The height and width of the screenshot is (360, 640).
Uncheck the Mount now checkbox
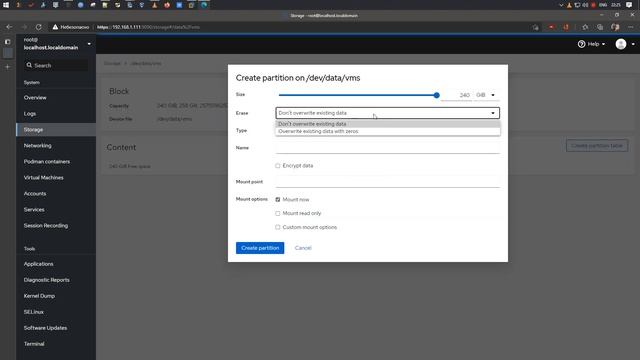click(x=278, y=200)
